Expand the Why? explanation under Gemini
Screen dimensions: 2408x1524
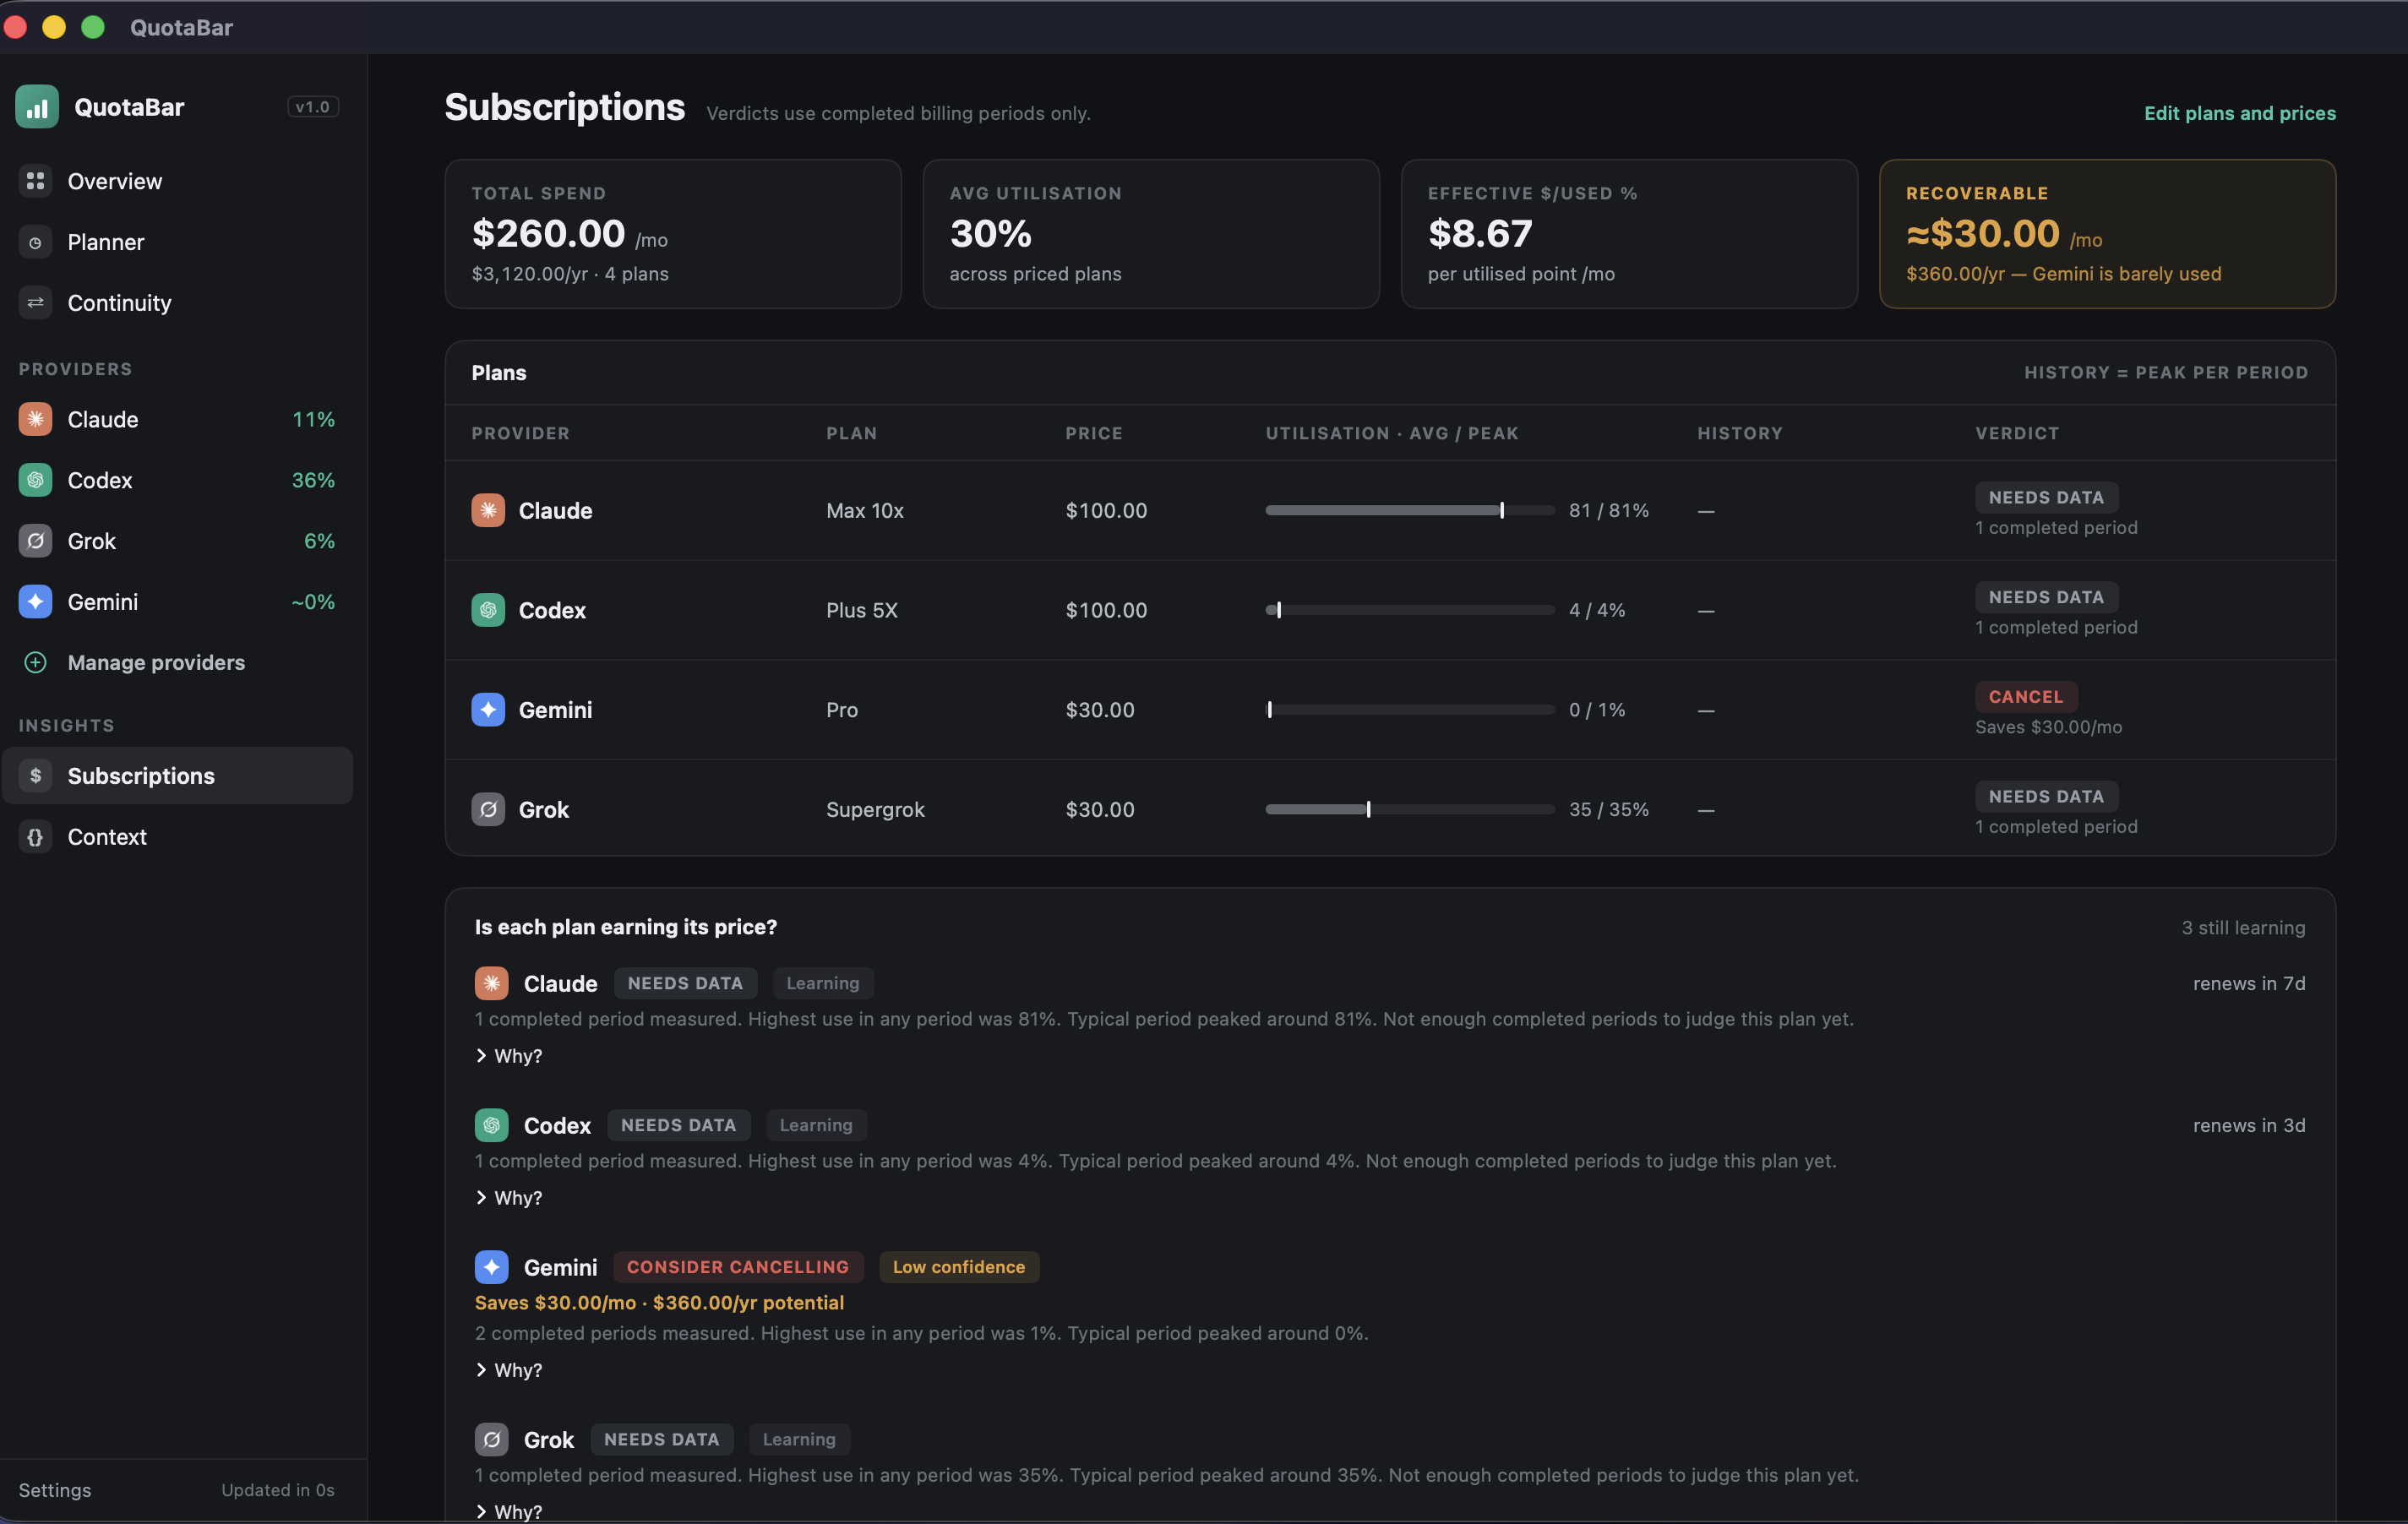click(x=509, y=1370)
